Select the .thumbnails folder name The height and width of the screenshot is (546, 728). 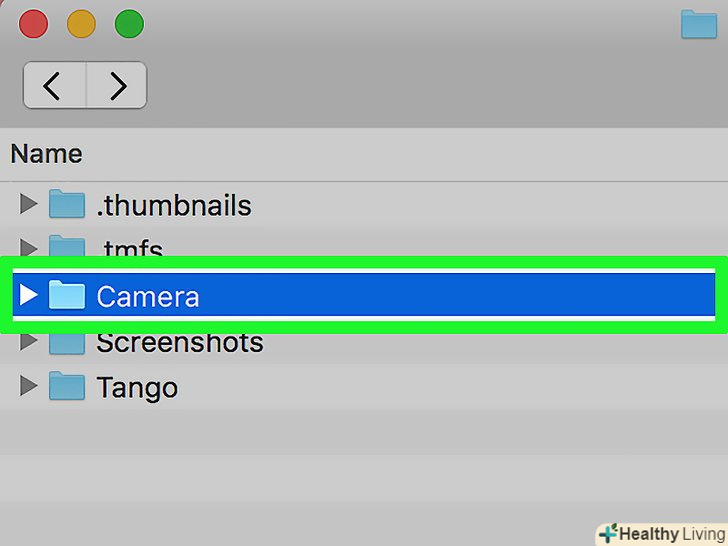pyautogui.click(x=174, y=206)
